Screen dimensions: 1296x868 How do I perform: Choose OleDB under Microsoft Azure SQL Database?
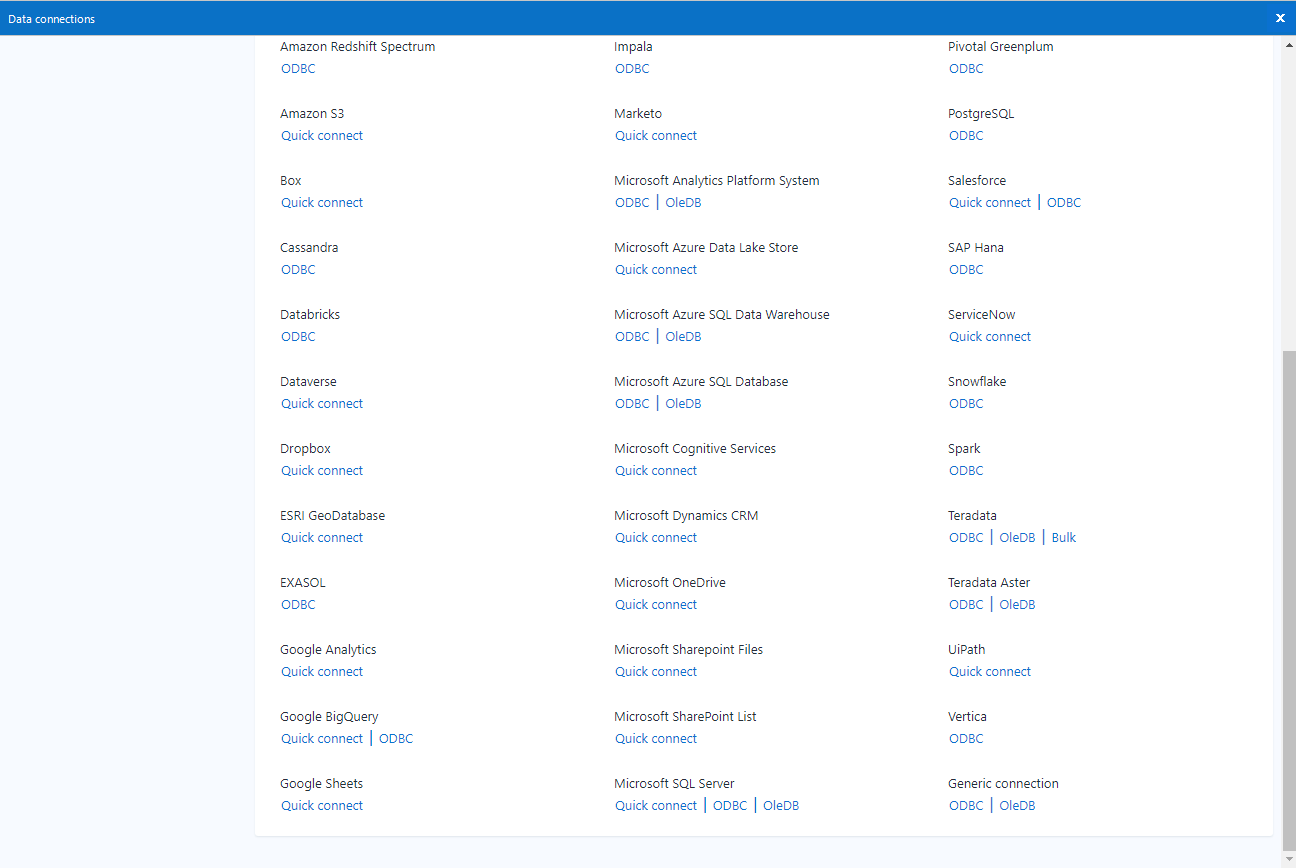[x=683, y=403]
